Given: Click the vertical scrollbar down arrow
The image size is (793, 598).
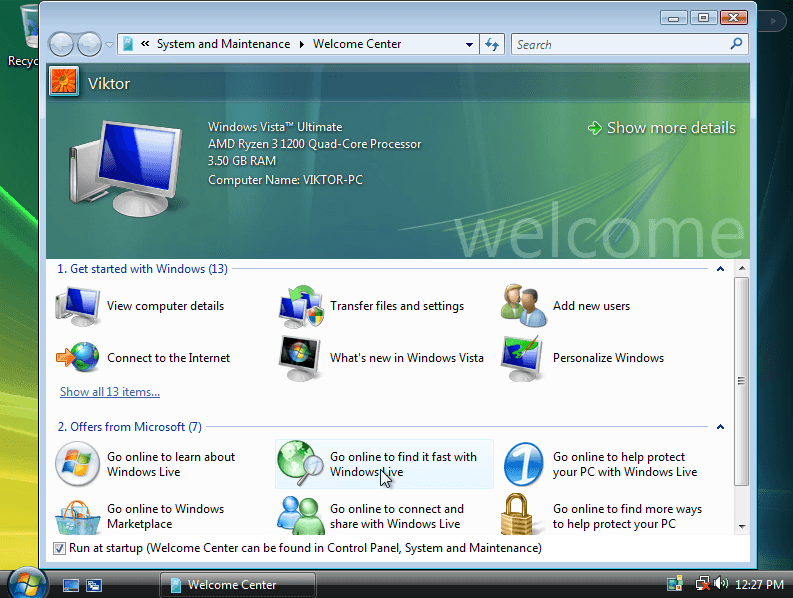Looking at the screenshot, I should pyautogui.click(x=741, y=525).
